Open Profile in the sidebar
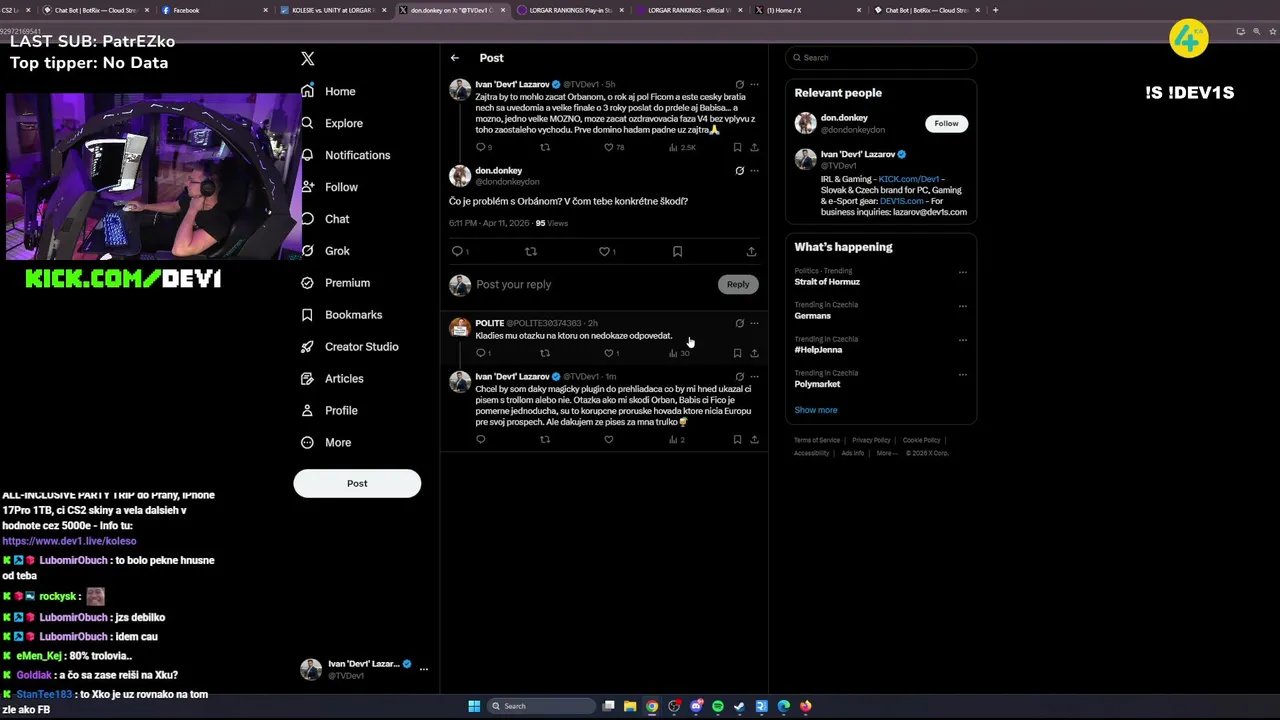The height and width of the screenshot is (720, 1280). [x=328, y=411]
